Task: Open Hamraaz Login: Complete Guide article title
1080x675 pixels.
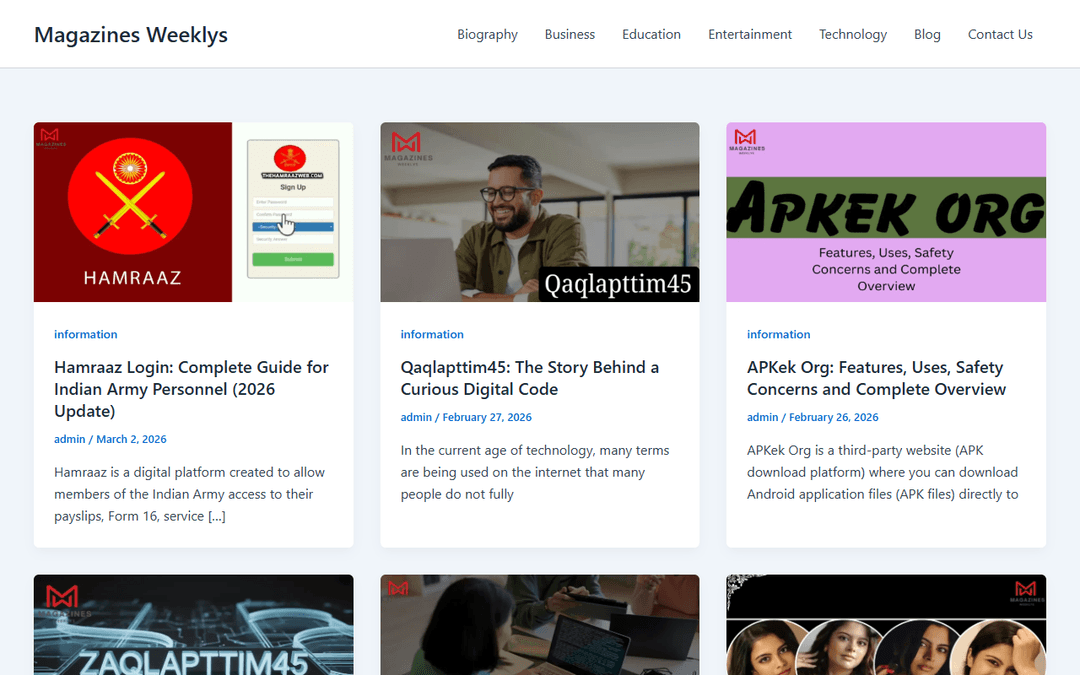Action: click(x=191, y=389)
